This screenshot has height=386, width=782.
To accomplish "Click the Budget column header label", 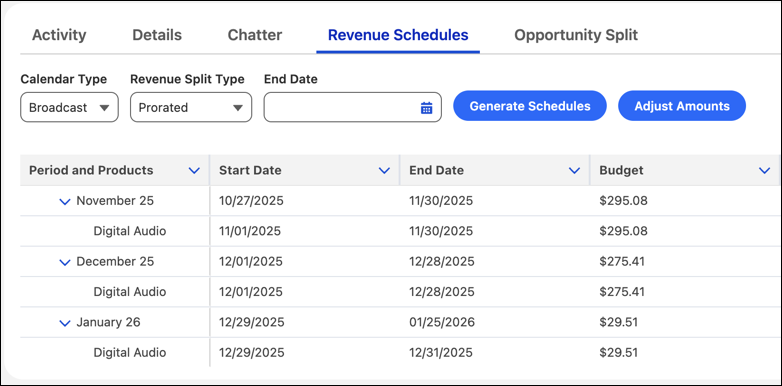I will (621, 171).
